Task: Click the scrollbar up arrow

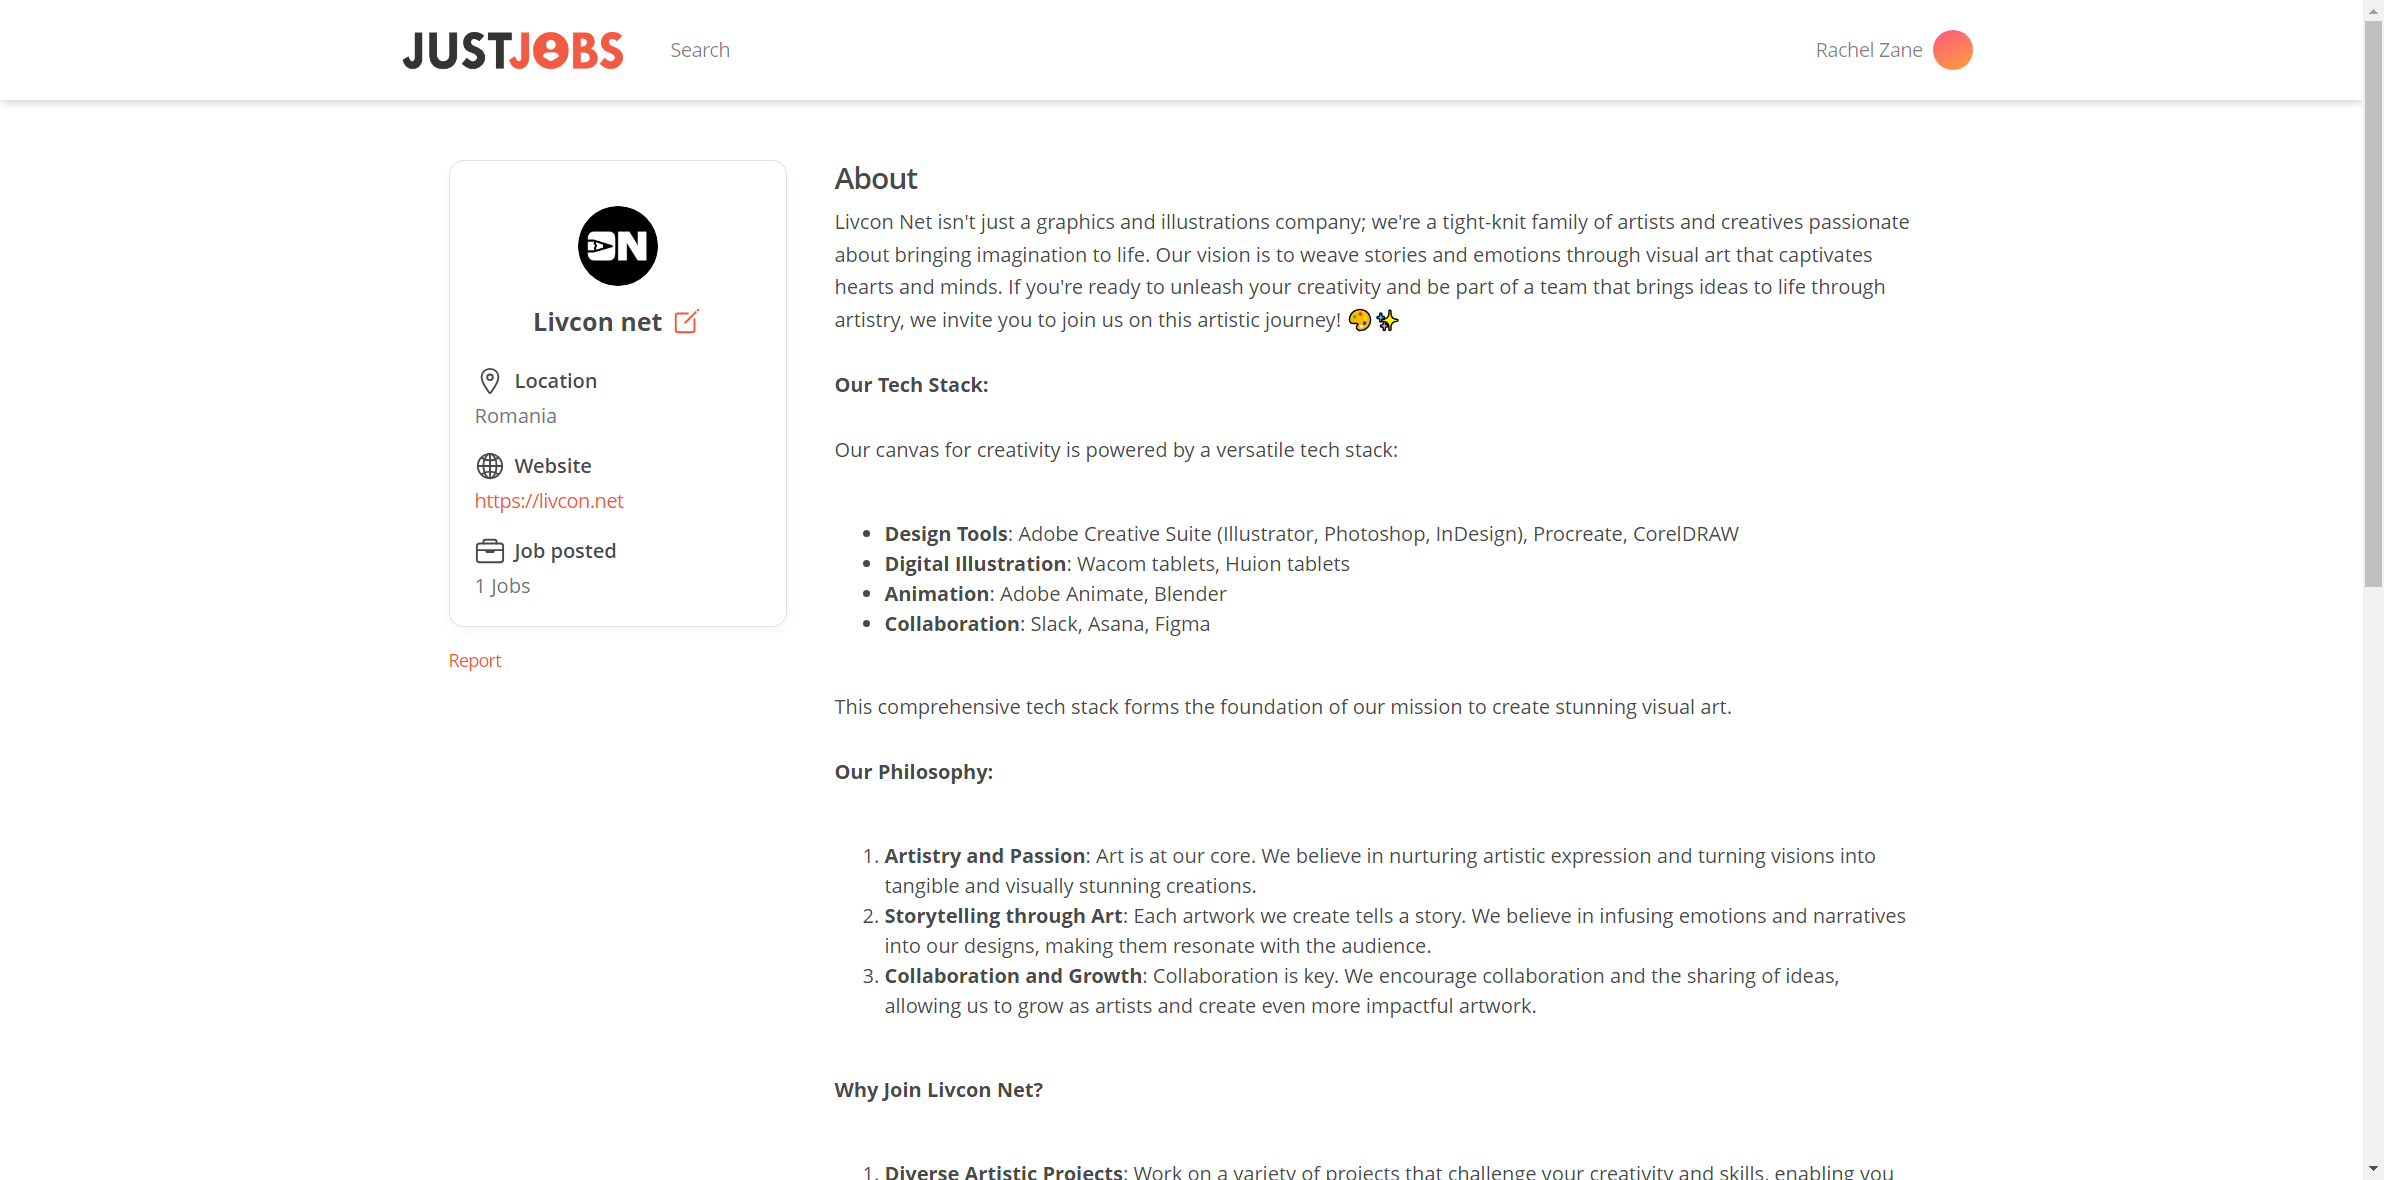Action: 2374,9
